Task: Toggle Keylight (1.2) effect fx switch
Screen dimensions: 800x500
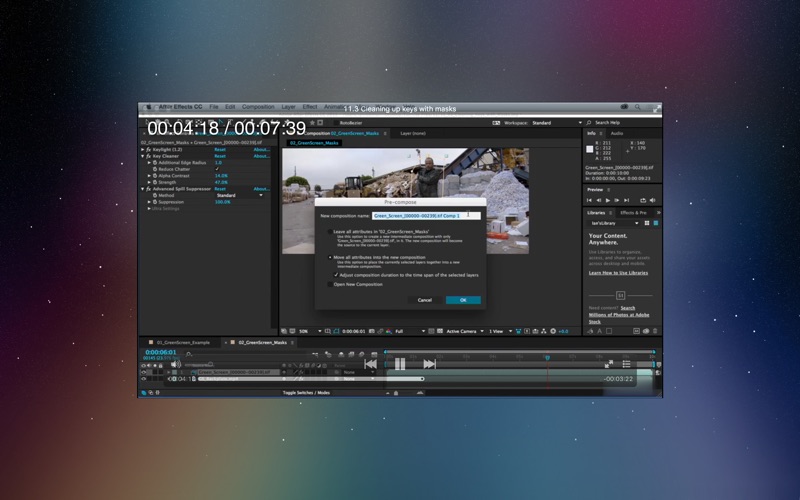Action: click(148, 149)
